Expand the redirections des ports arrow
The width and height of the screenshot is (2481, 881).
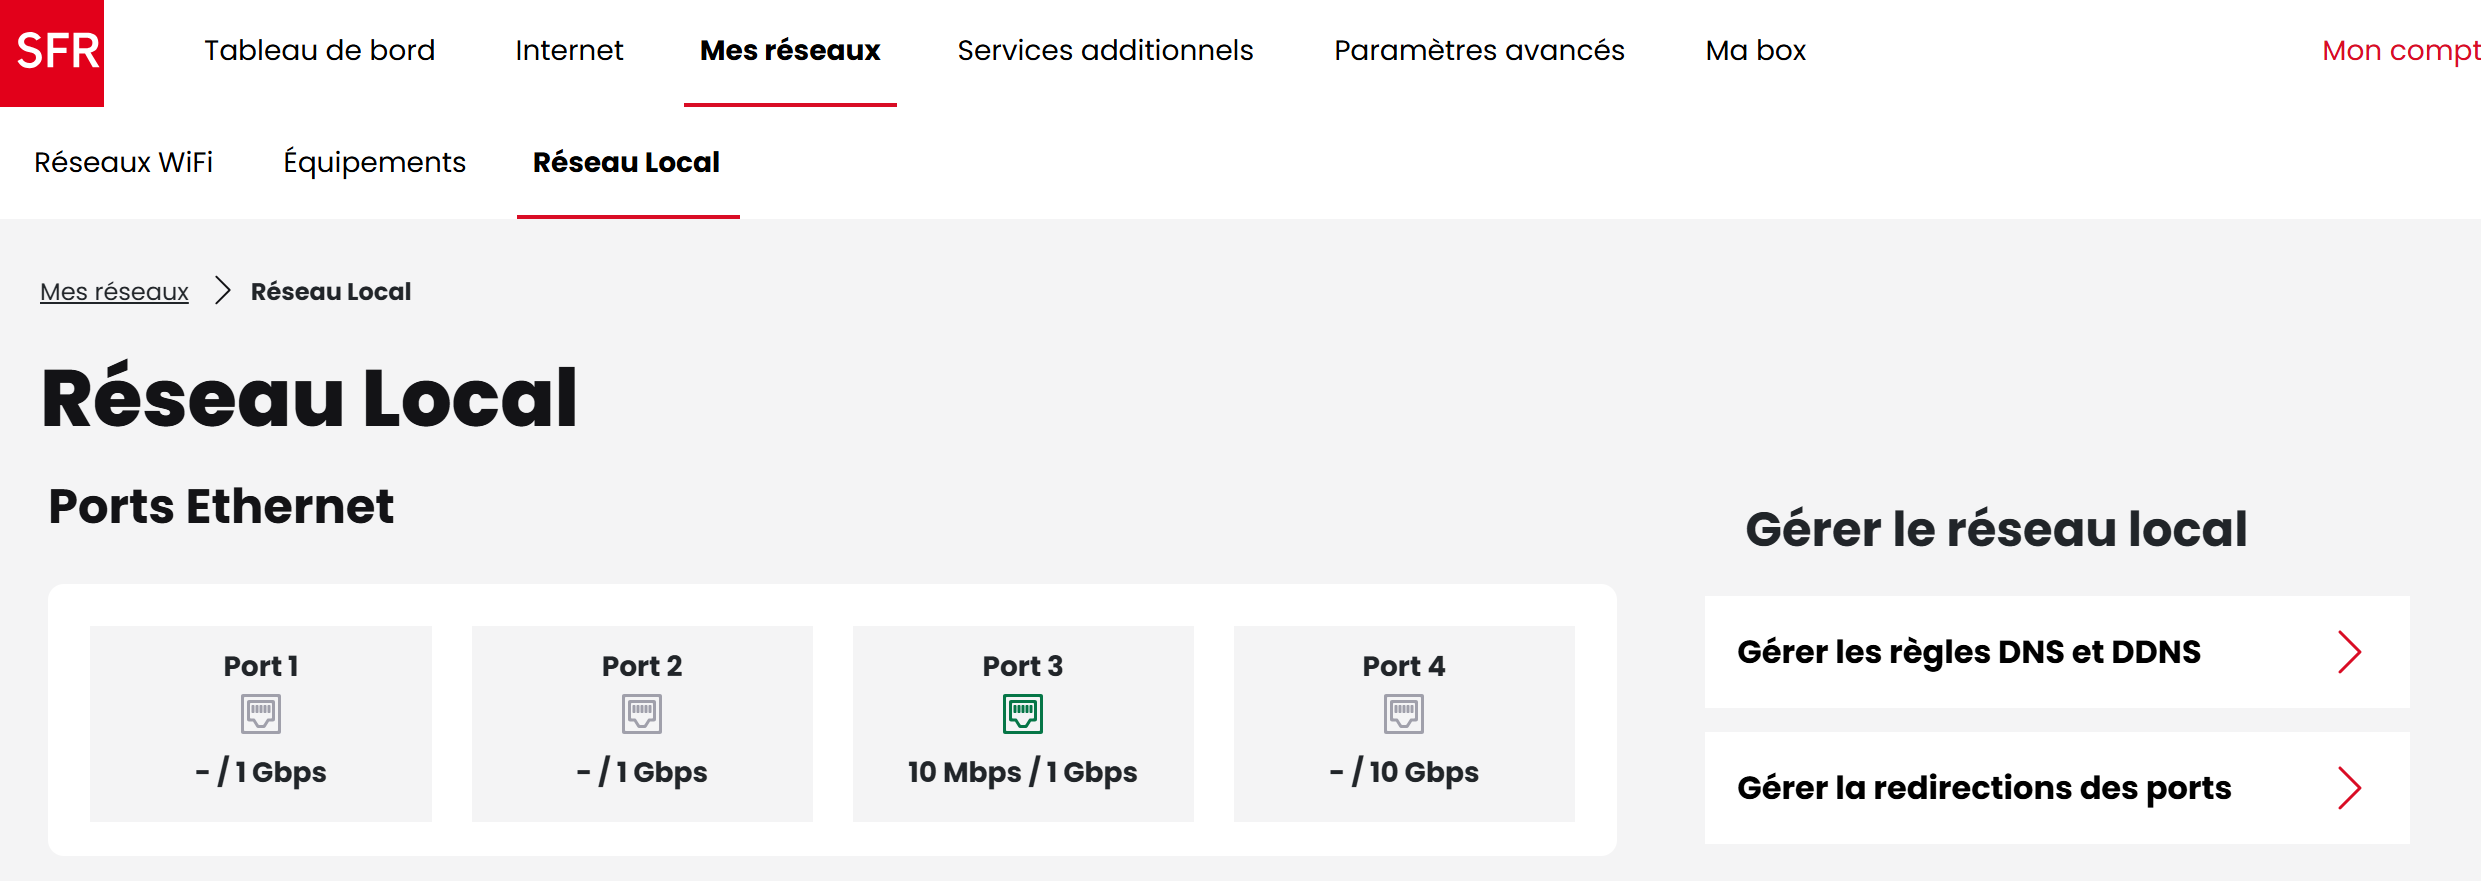(x=2349, y=788)
